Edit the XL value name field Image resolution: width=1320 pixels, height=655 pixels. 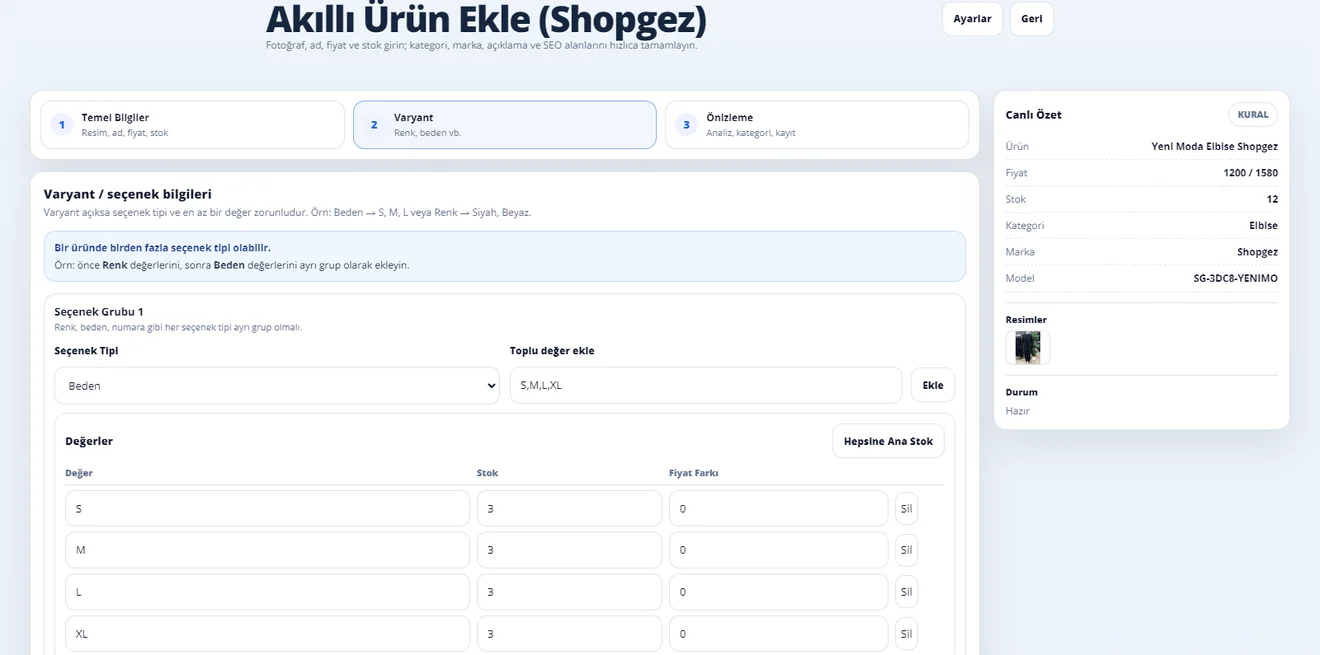coord(267,634)
